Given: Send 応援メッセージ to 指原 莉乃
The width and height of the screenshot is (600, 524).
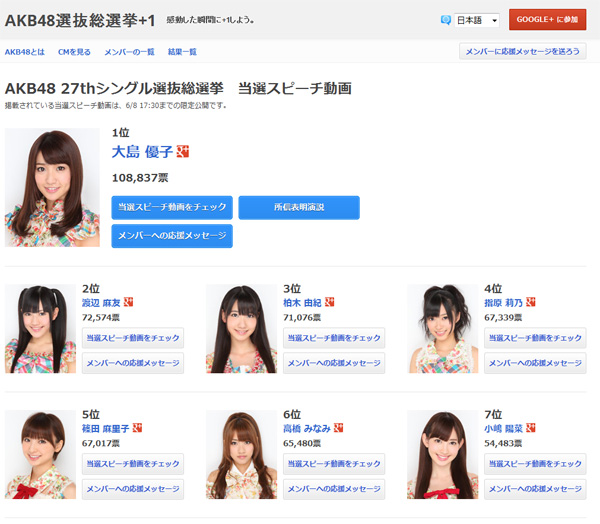Looking at the screenshot, I should tap(535, 363).
